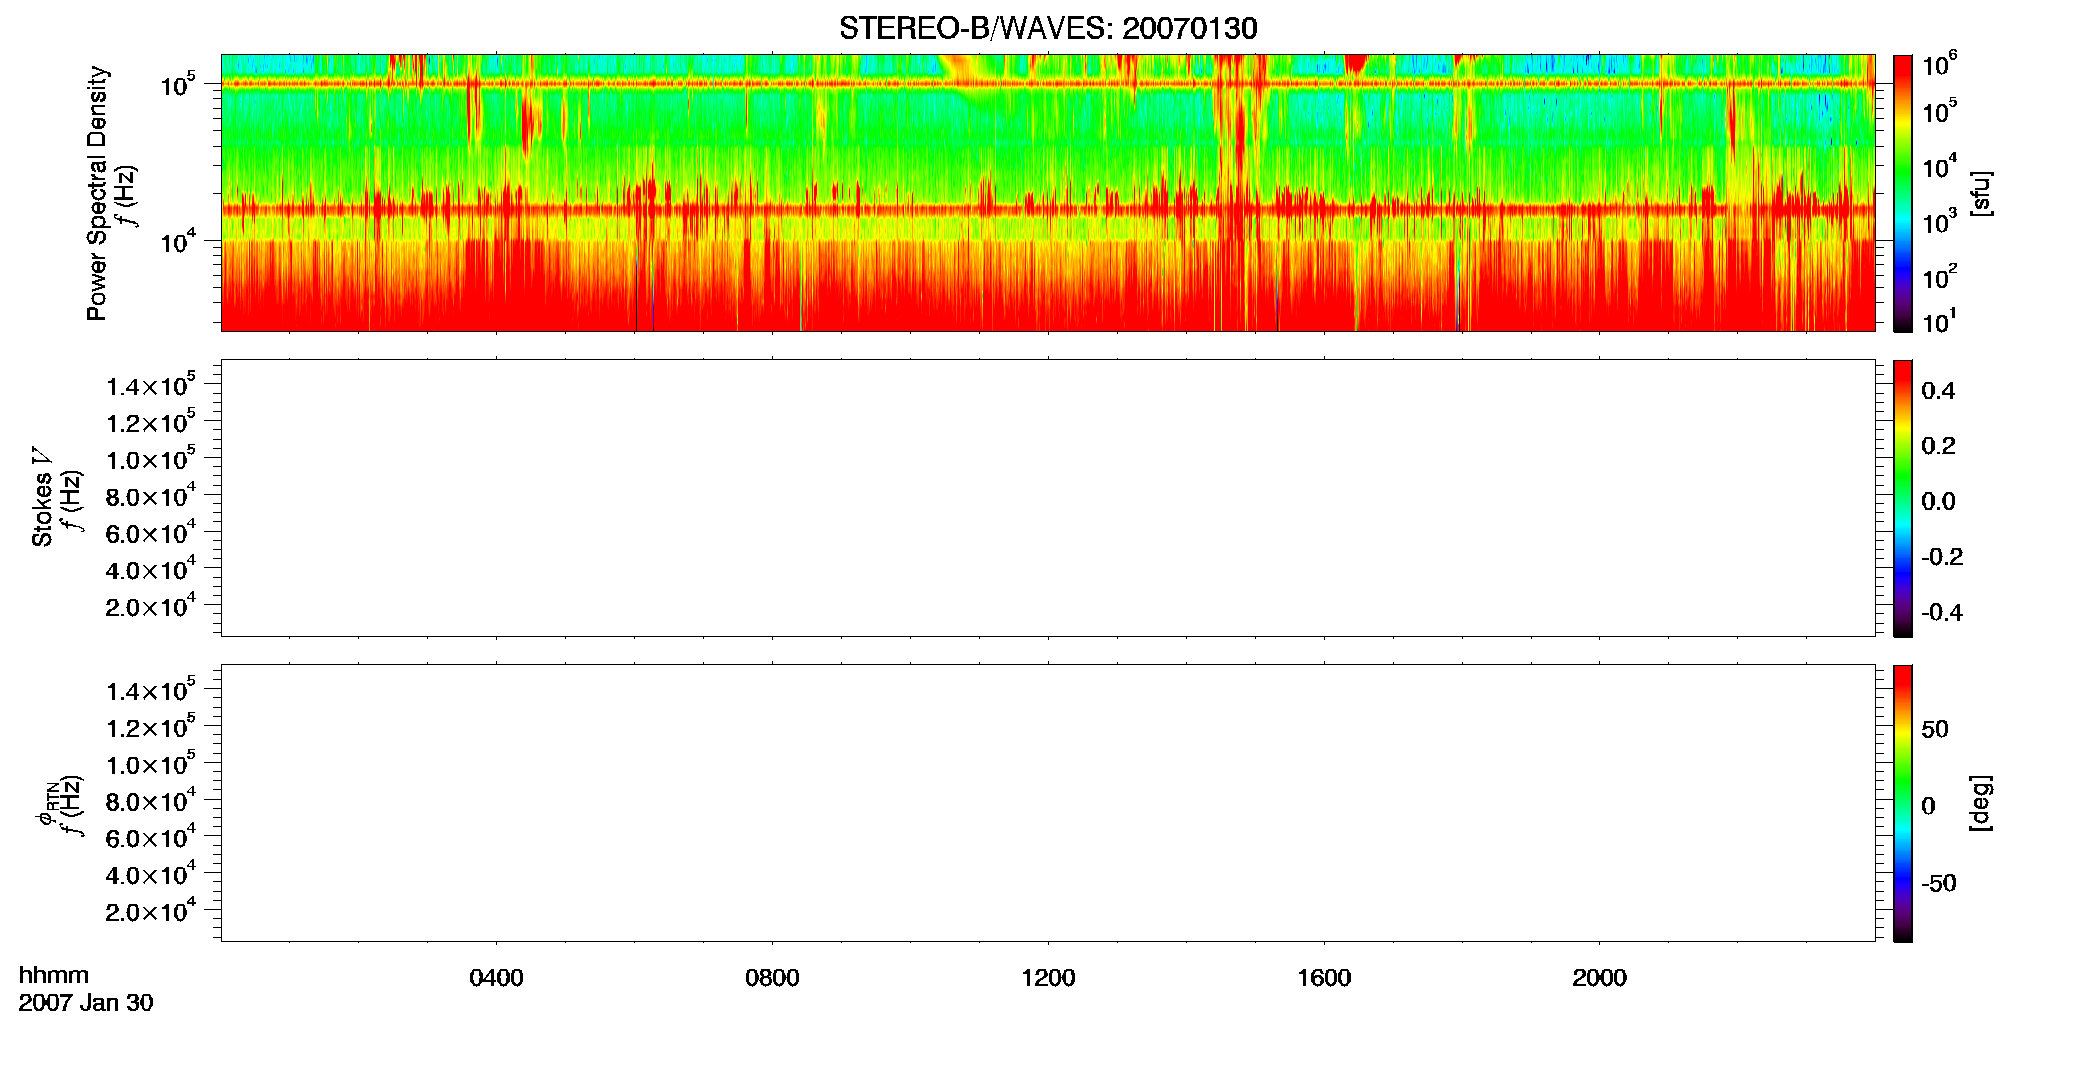This screenshot has width=2096, height=1080.
Task: Click the 1.0×10^5 tick on phi RTN axis
Action: 151,764
